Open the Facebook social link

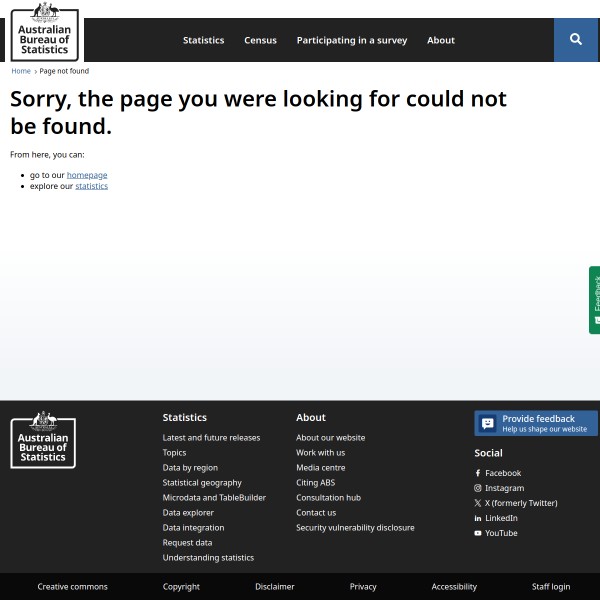click(x=502, y=473)
